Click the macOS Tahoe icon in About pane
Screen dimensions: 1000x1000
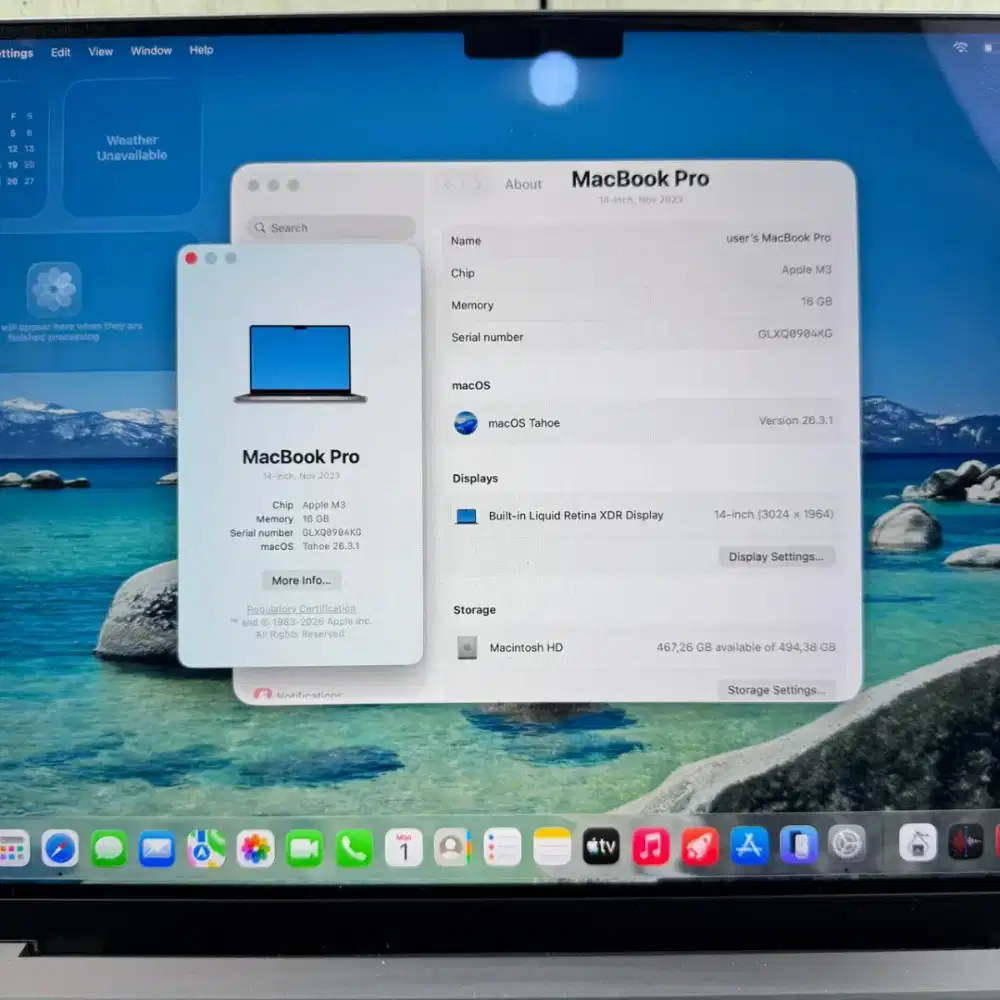pyautogui.click(x=466, y=423)
